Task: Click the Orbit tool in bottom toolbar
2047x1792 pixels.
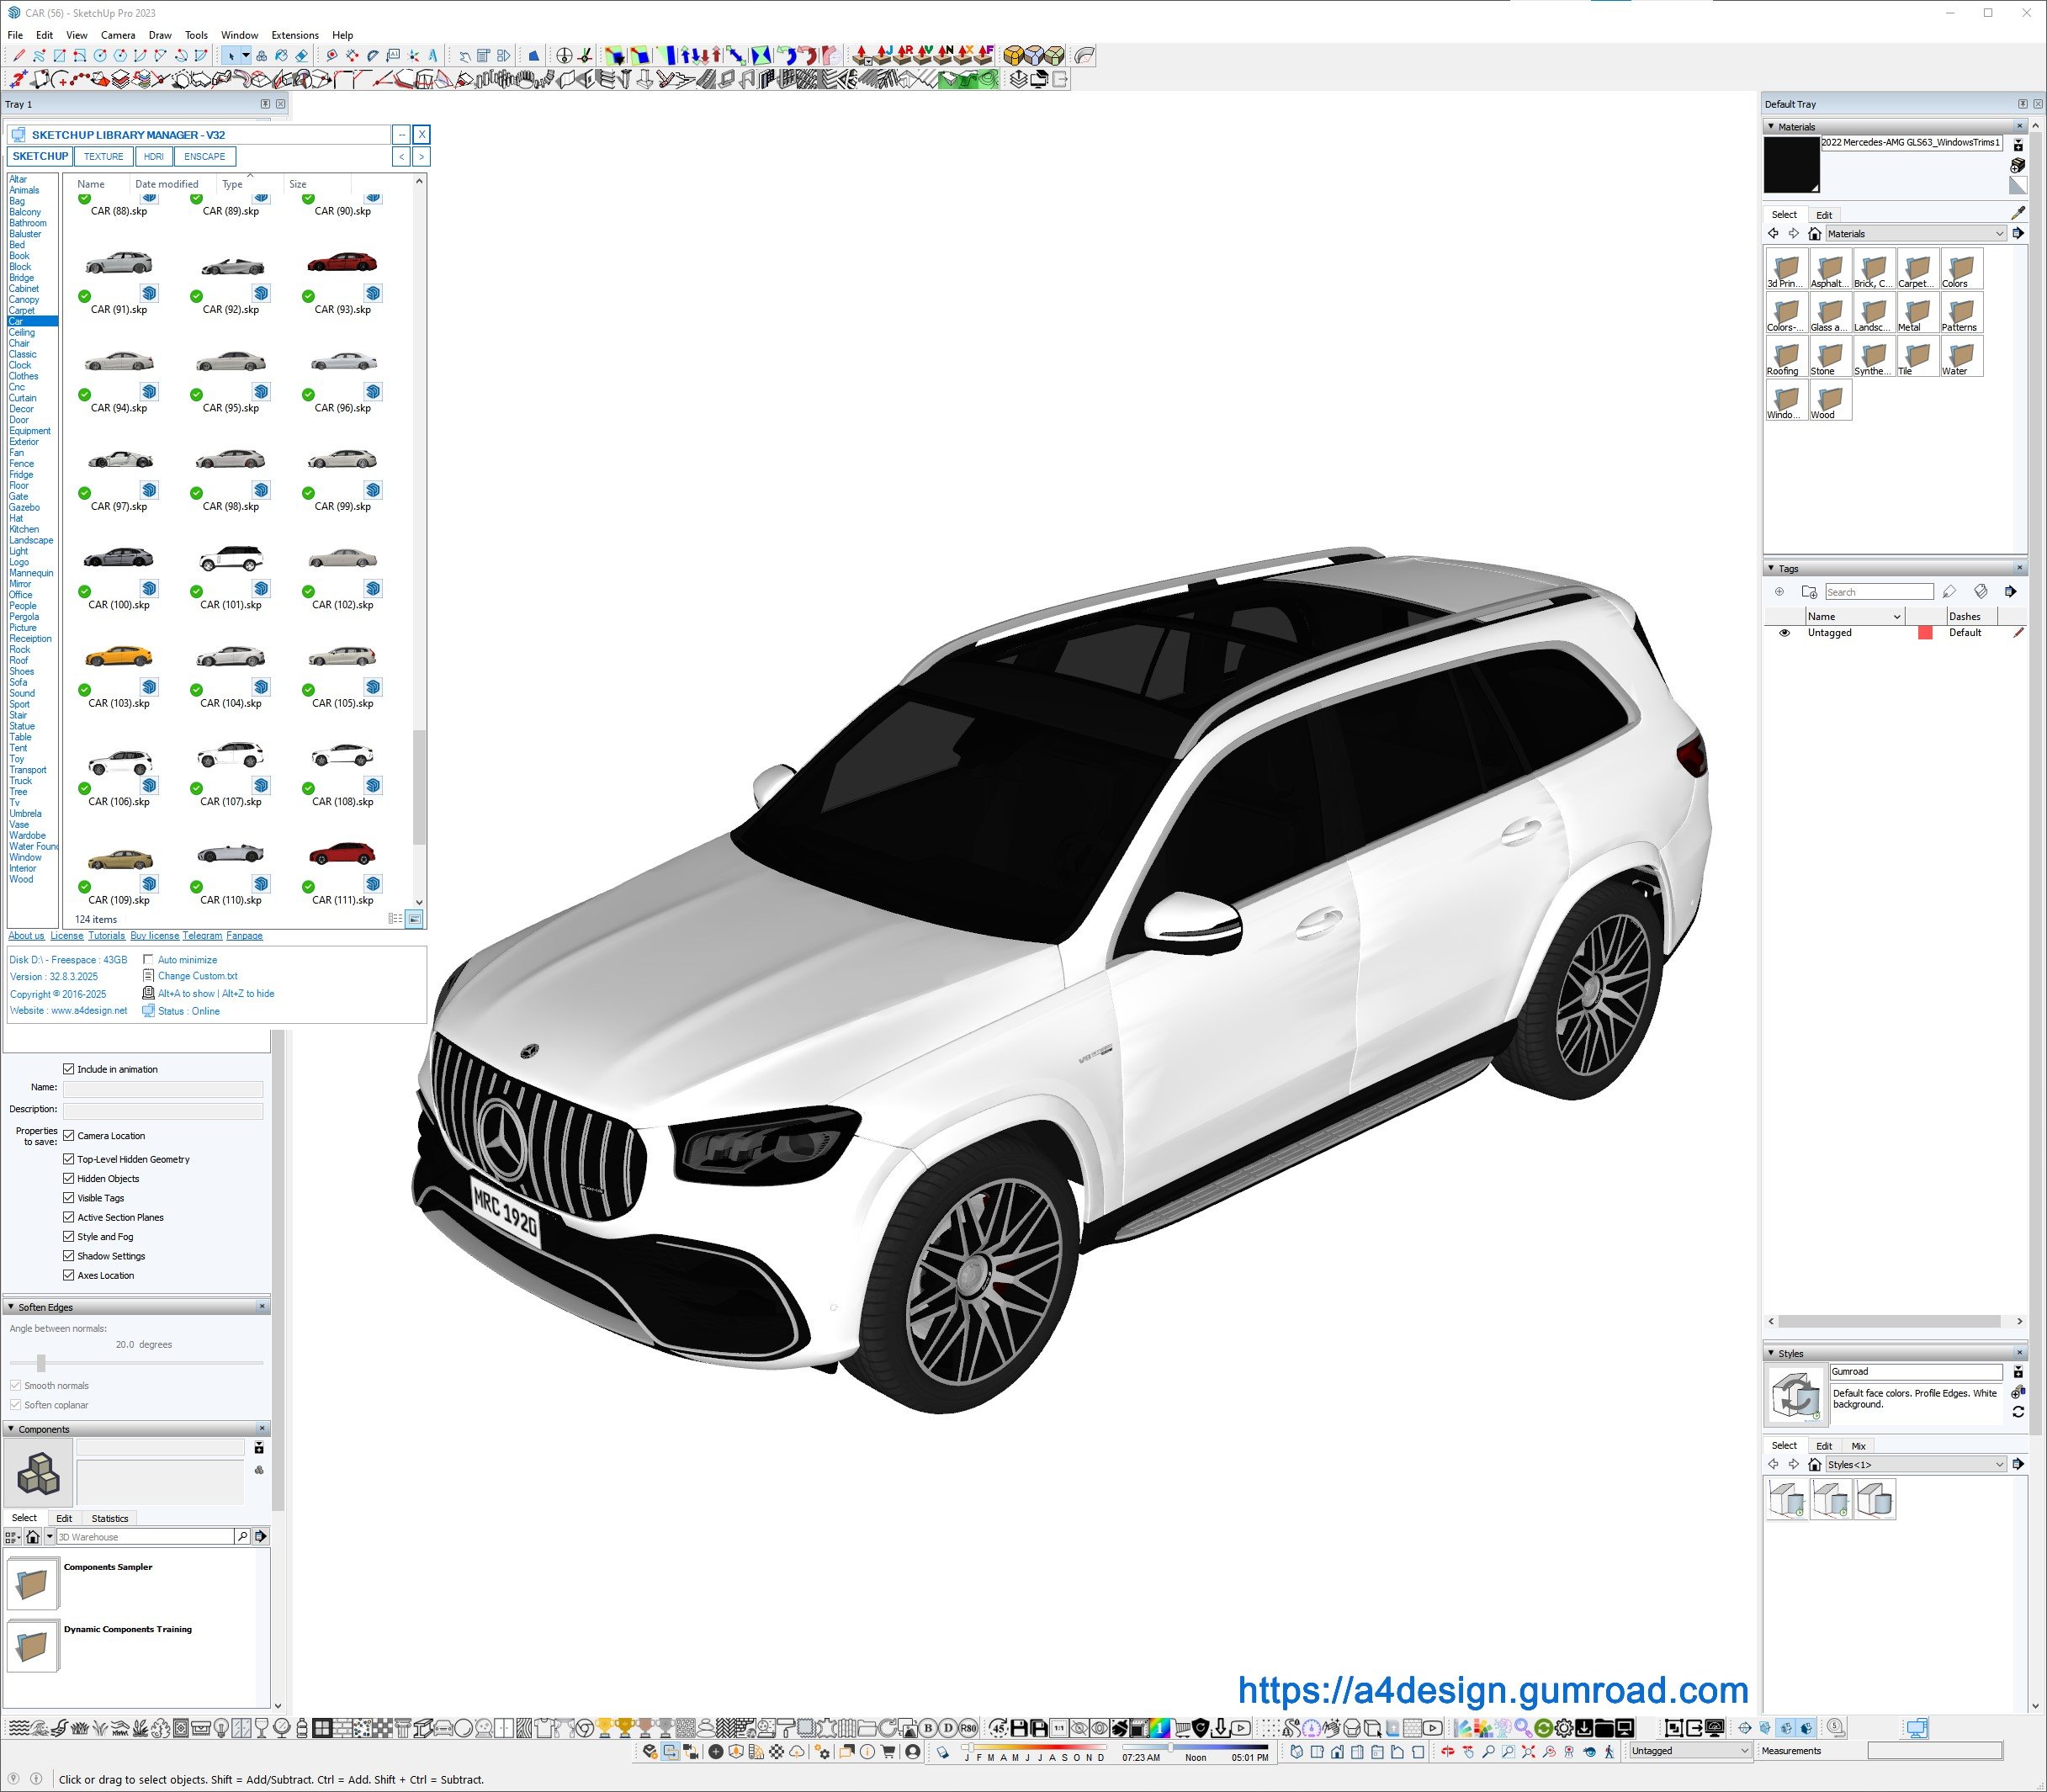Action: [x=1448, y=1752]
